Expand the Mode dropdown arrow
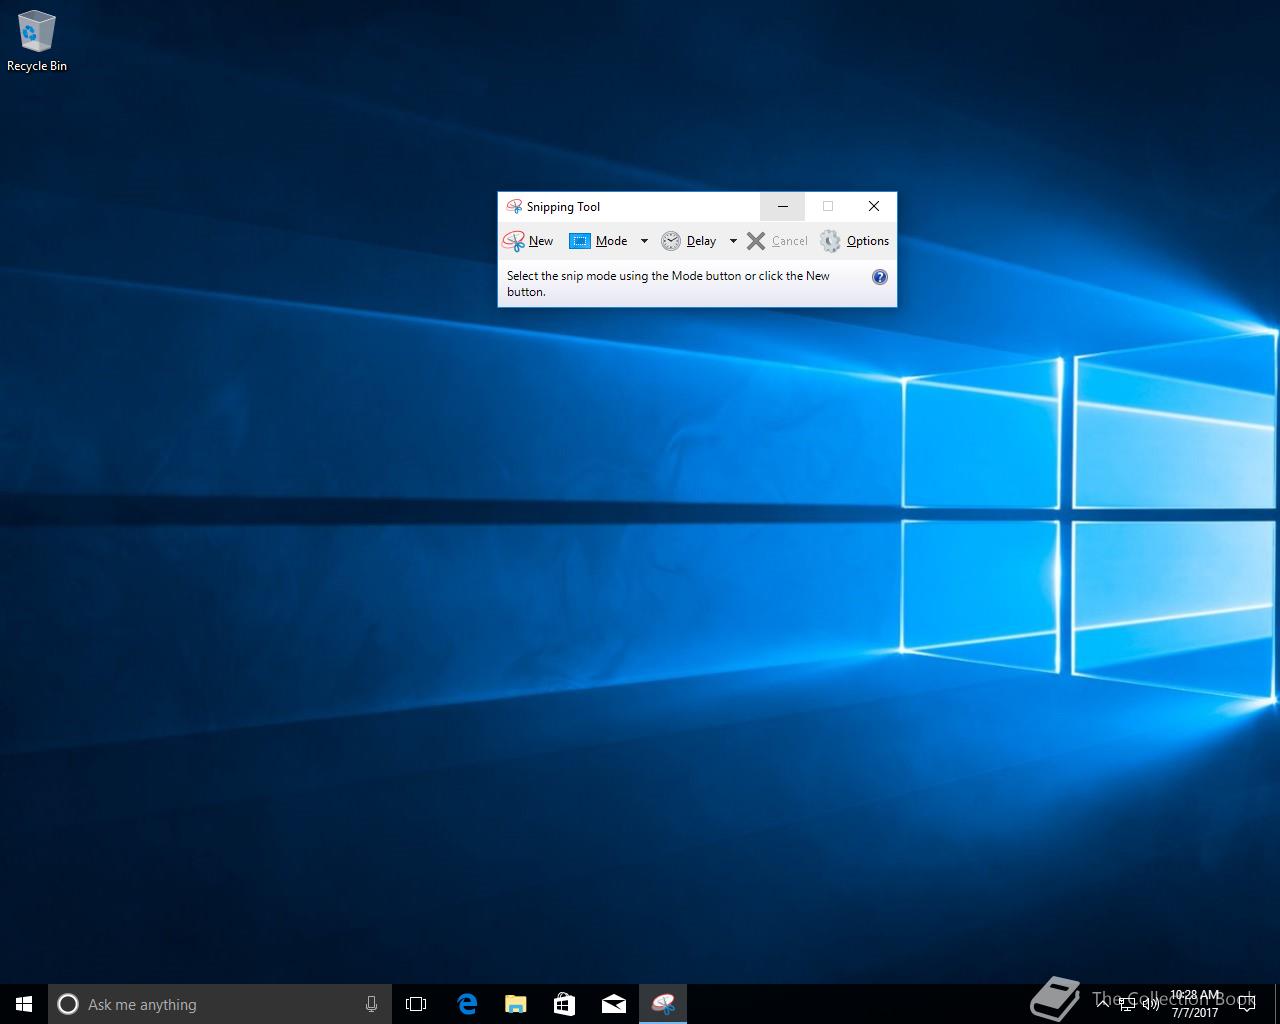The height and width of the screenshot is (1024, 1280). click(644, 241)
